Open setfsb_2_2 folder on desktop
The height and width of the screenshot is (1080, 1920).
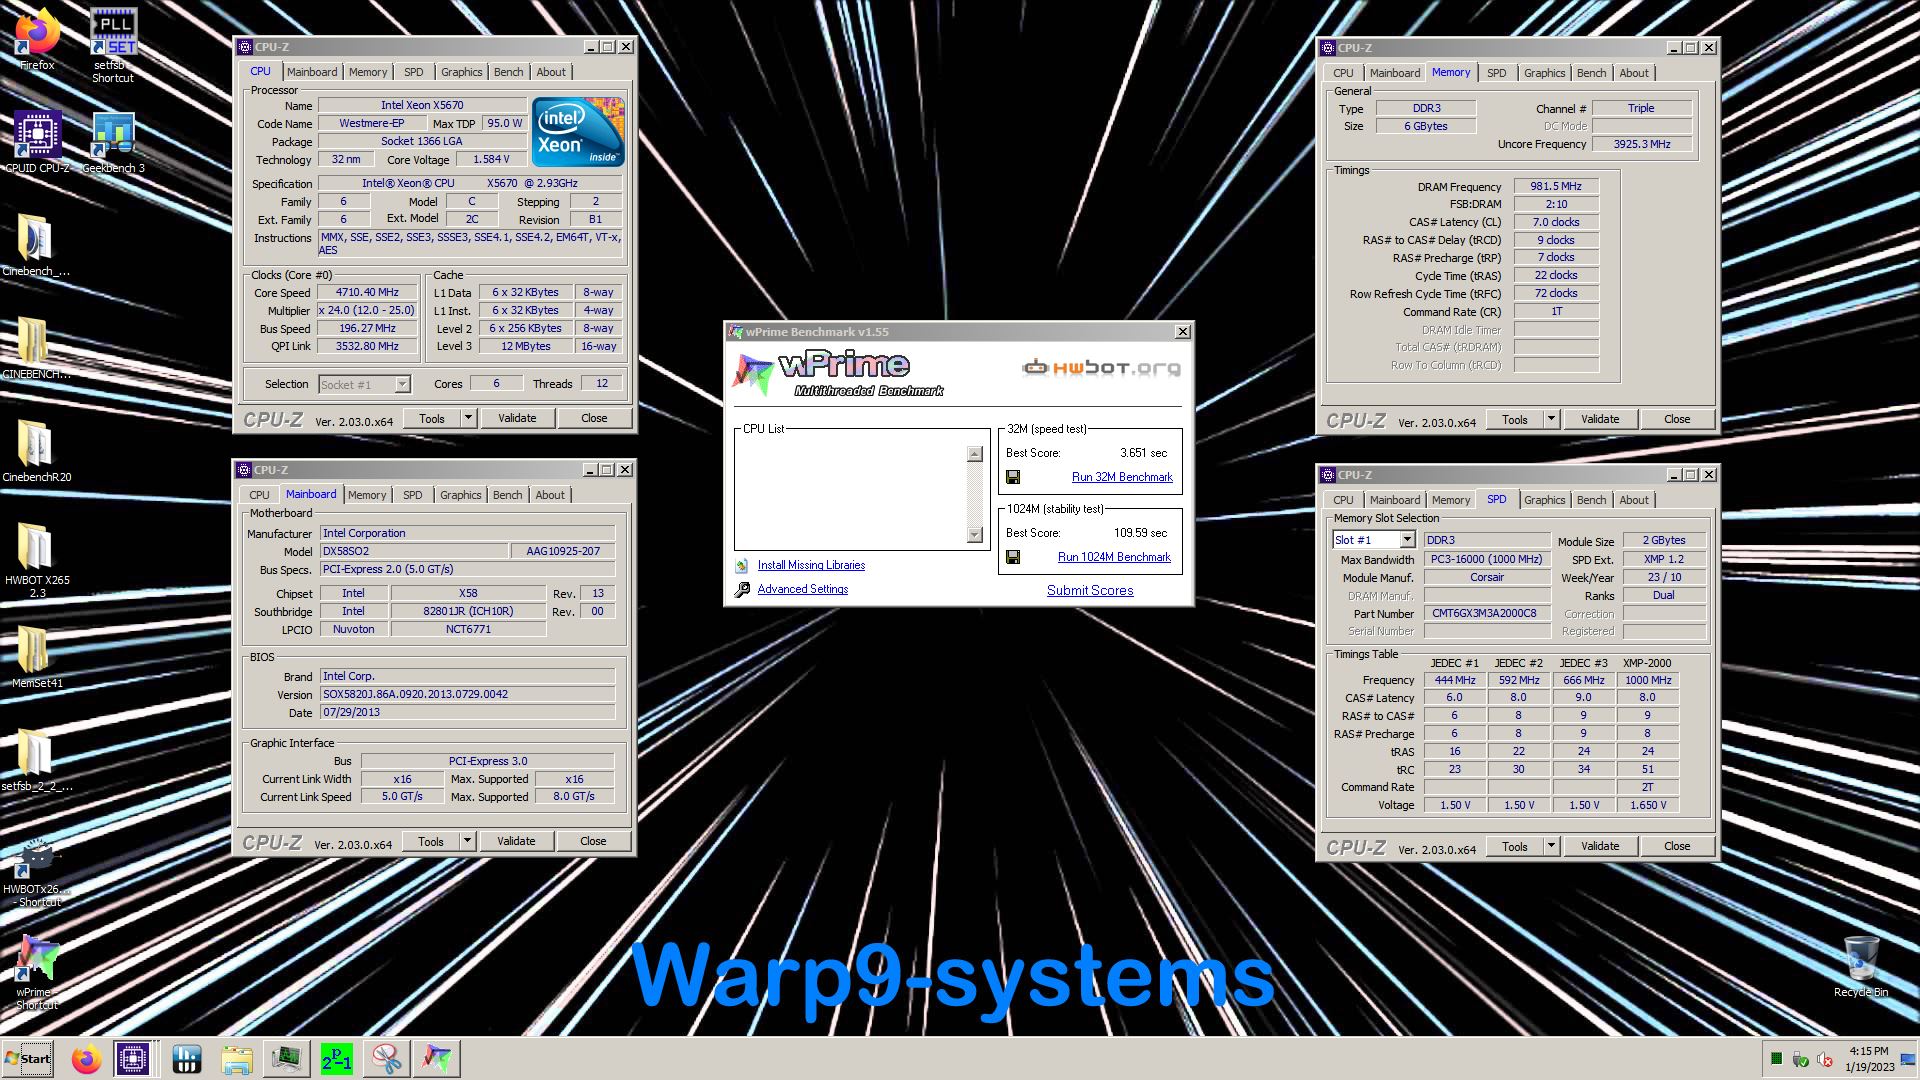pyautogui.click(x=37, y=760)
